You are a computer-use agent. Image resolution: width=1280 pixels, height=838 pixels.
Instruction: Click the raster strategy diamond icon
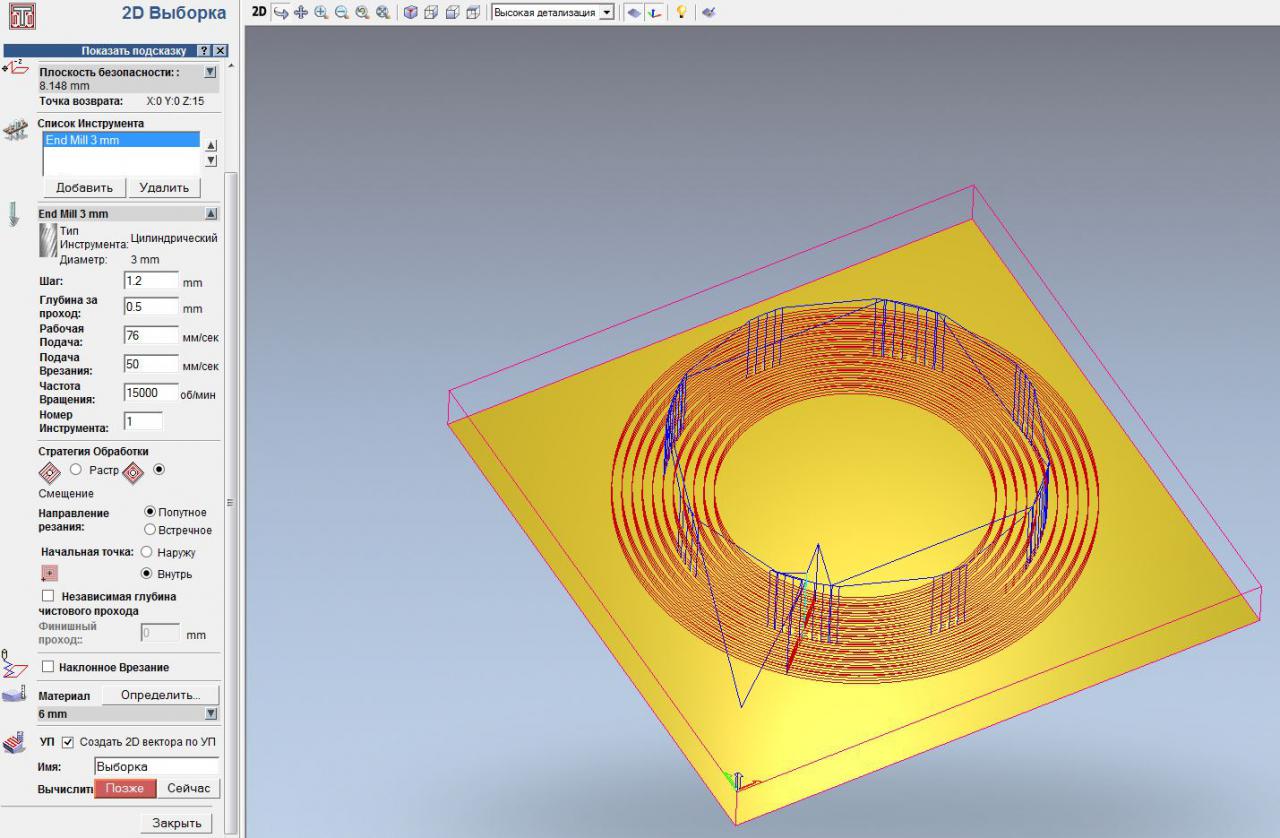coord(50,471)
